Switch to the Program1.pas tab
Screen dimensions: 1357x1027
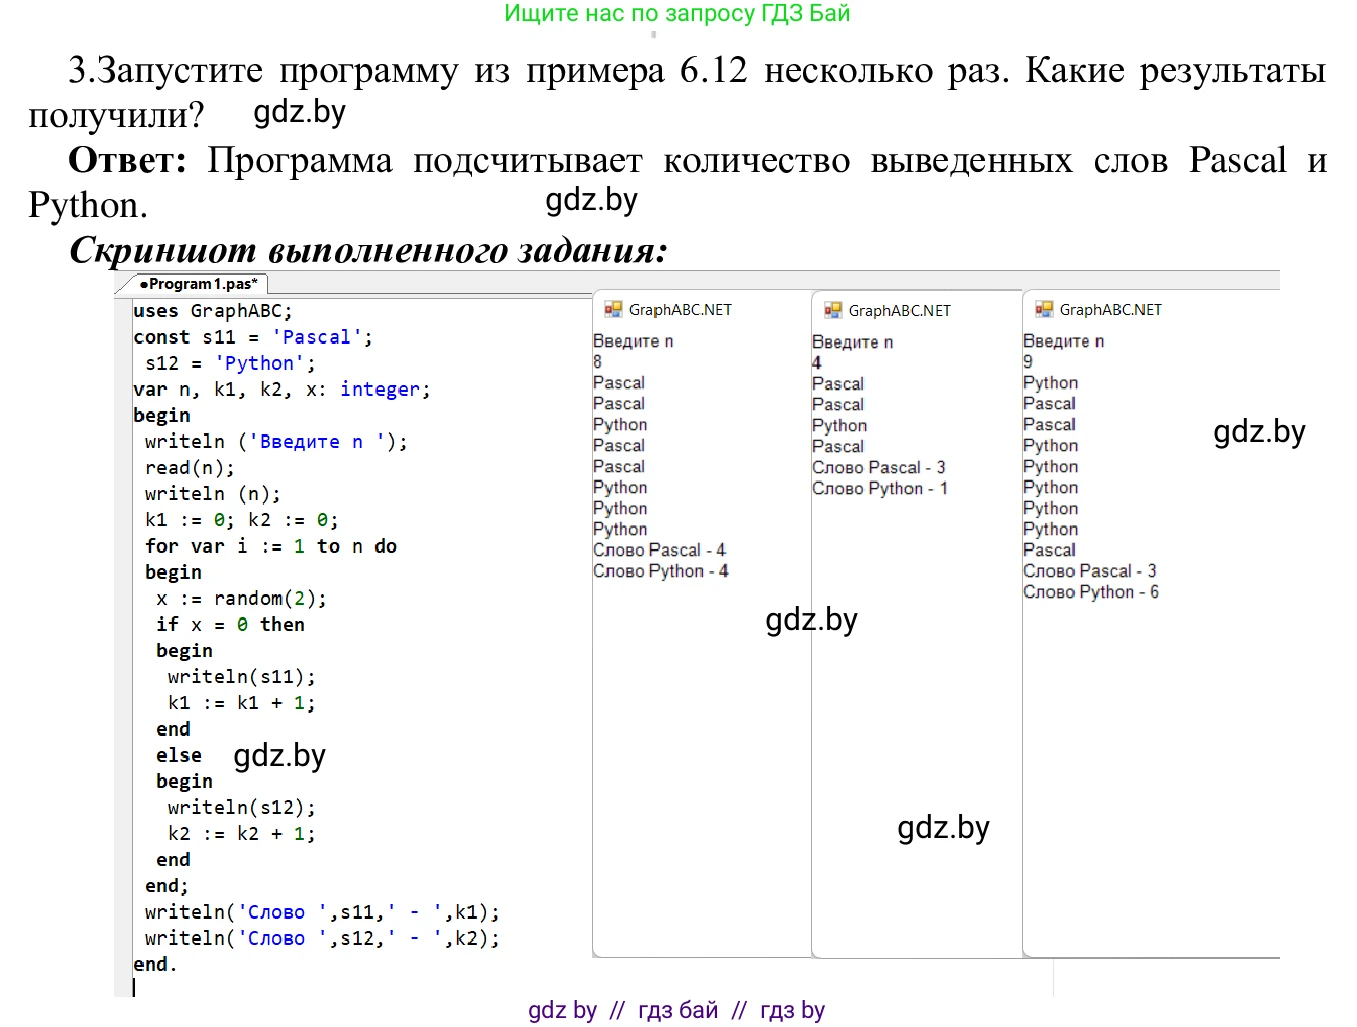tap(197, 284)
